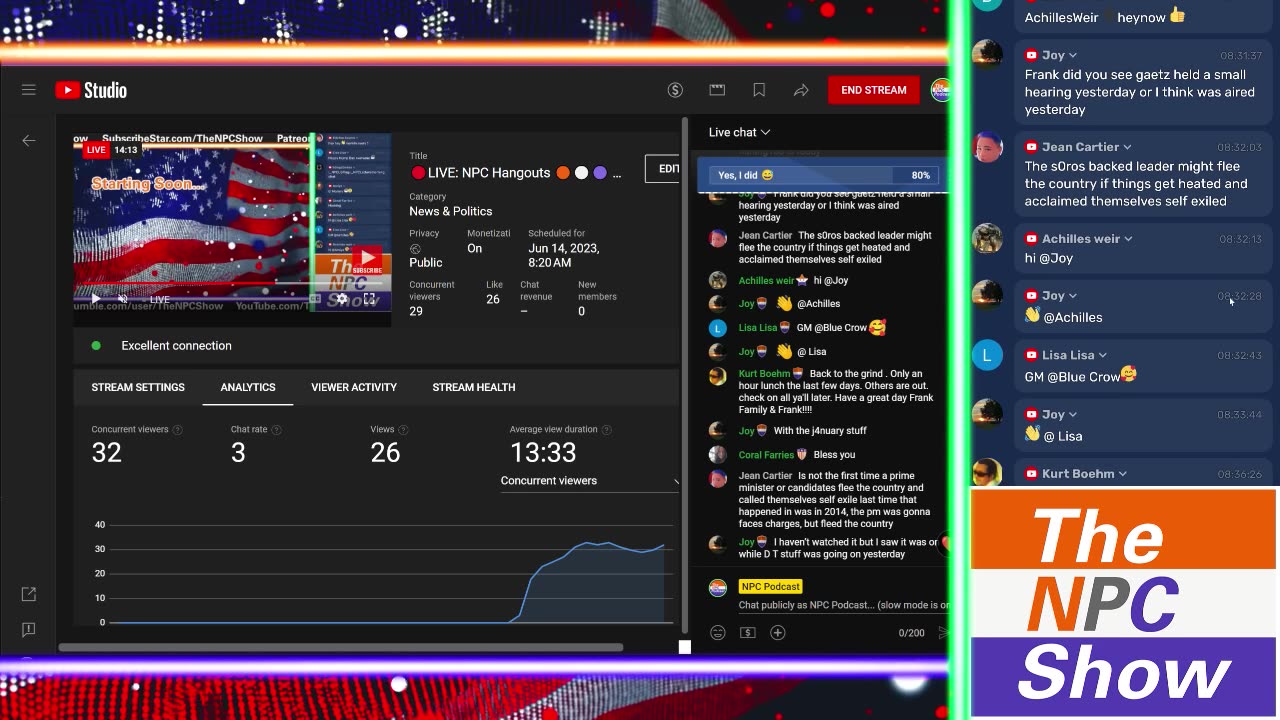Image resolution: width=1280 pixels, height=720 pixels.
Task: Click help icon beside Views
Action: point(404,430)
